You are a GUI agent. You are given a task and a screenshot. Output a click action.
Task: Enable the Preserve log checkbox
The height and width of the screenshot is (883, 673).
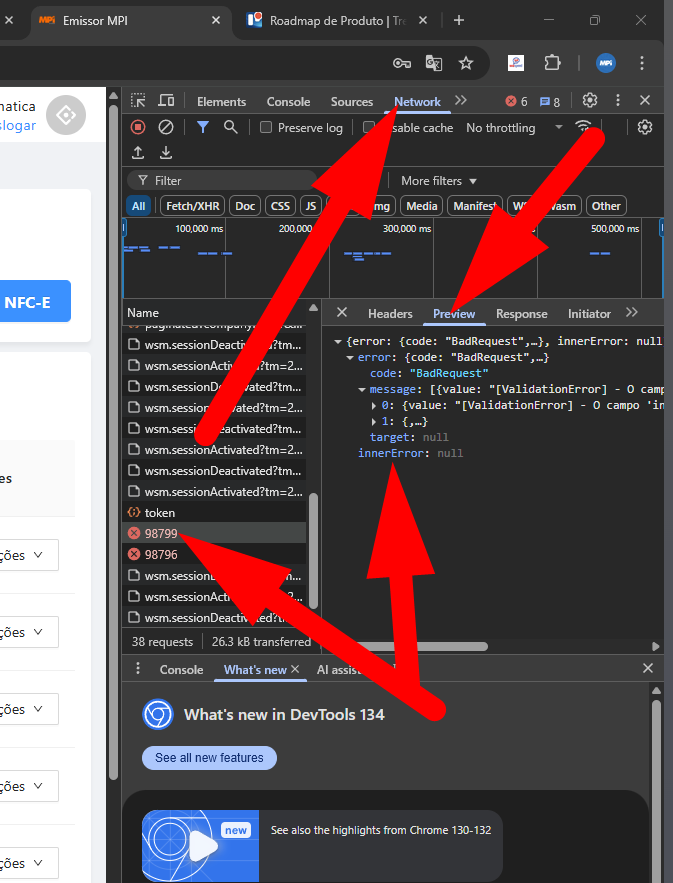coord(266,128)
